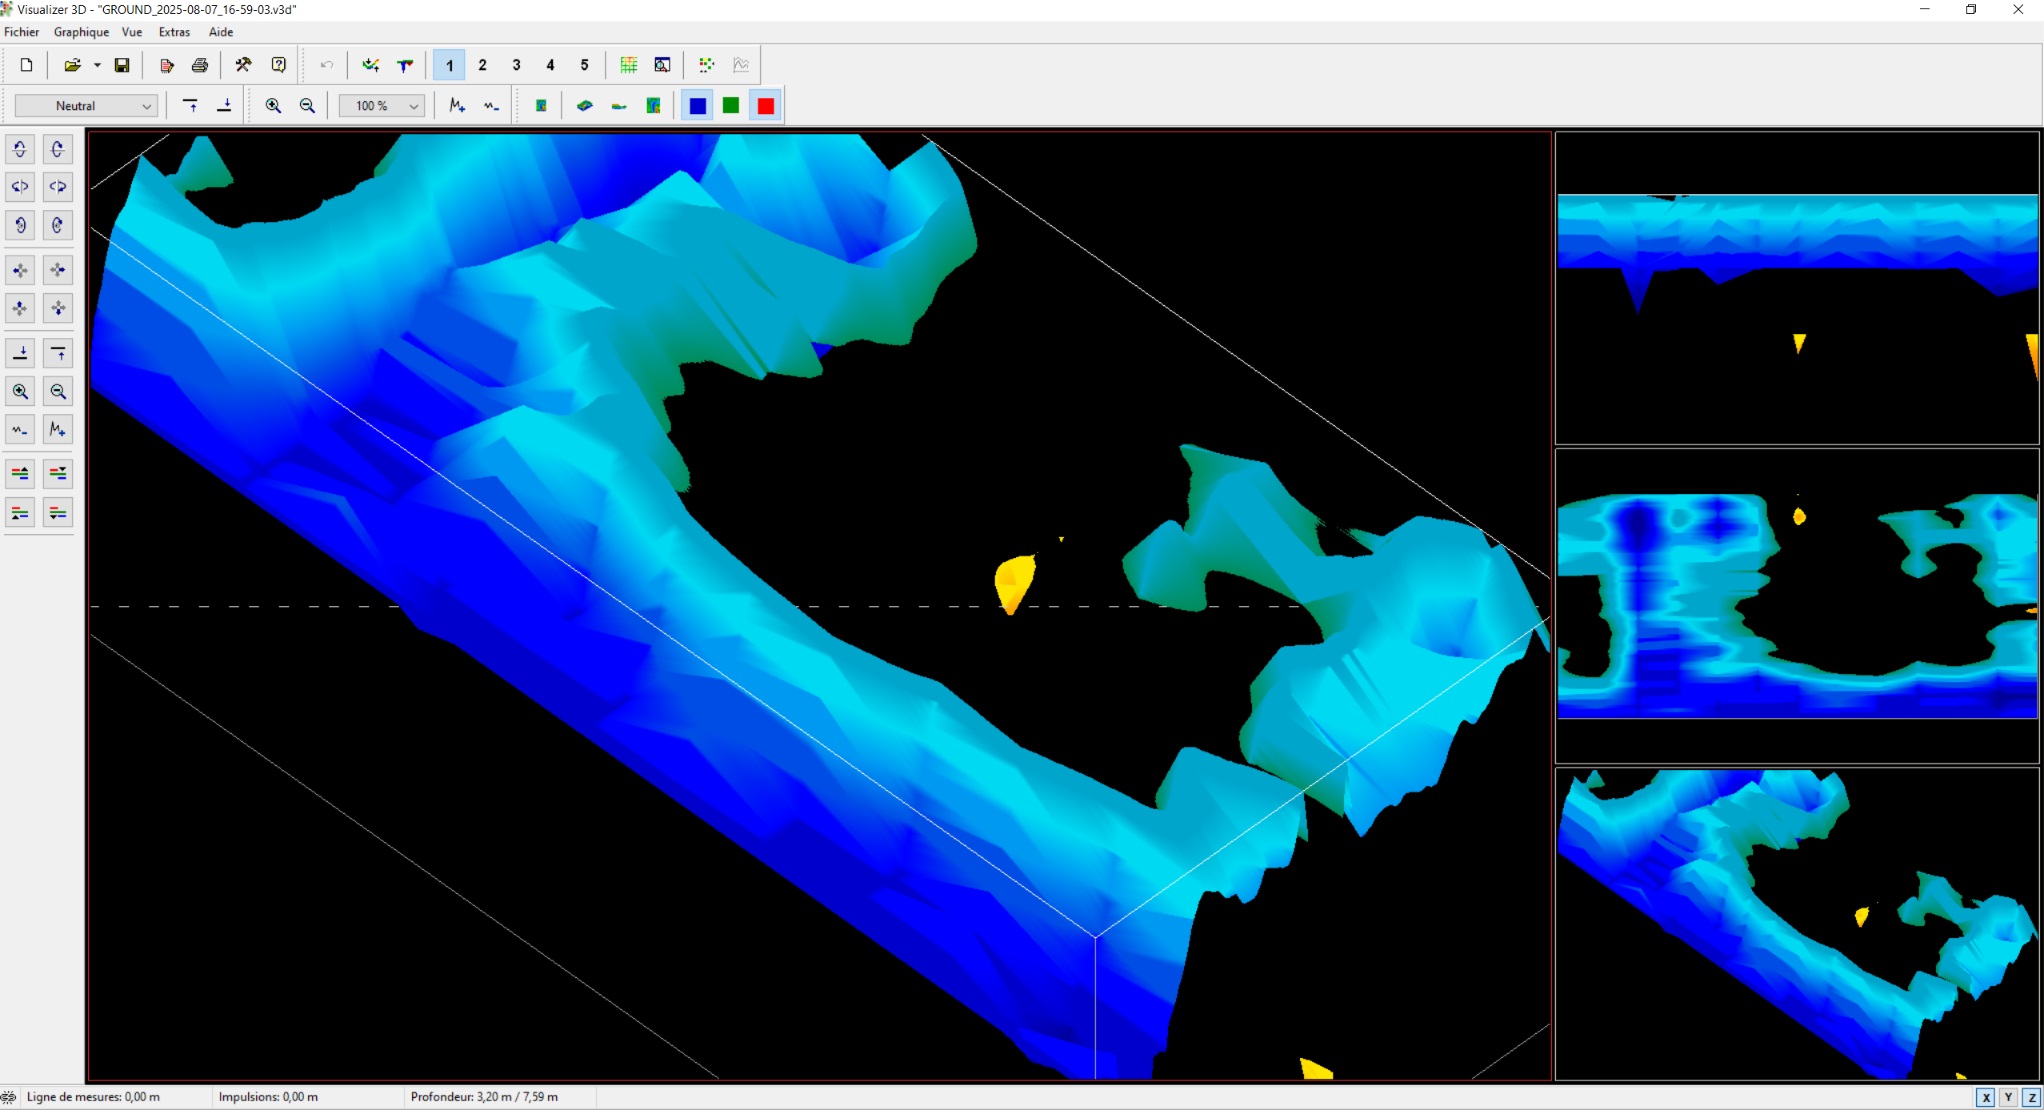Toggle the green color channel square
Screen dimensions: 2044x1110
(x=731, y=106)
